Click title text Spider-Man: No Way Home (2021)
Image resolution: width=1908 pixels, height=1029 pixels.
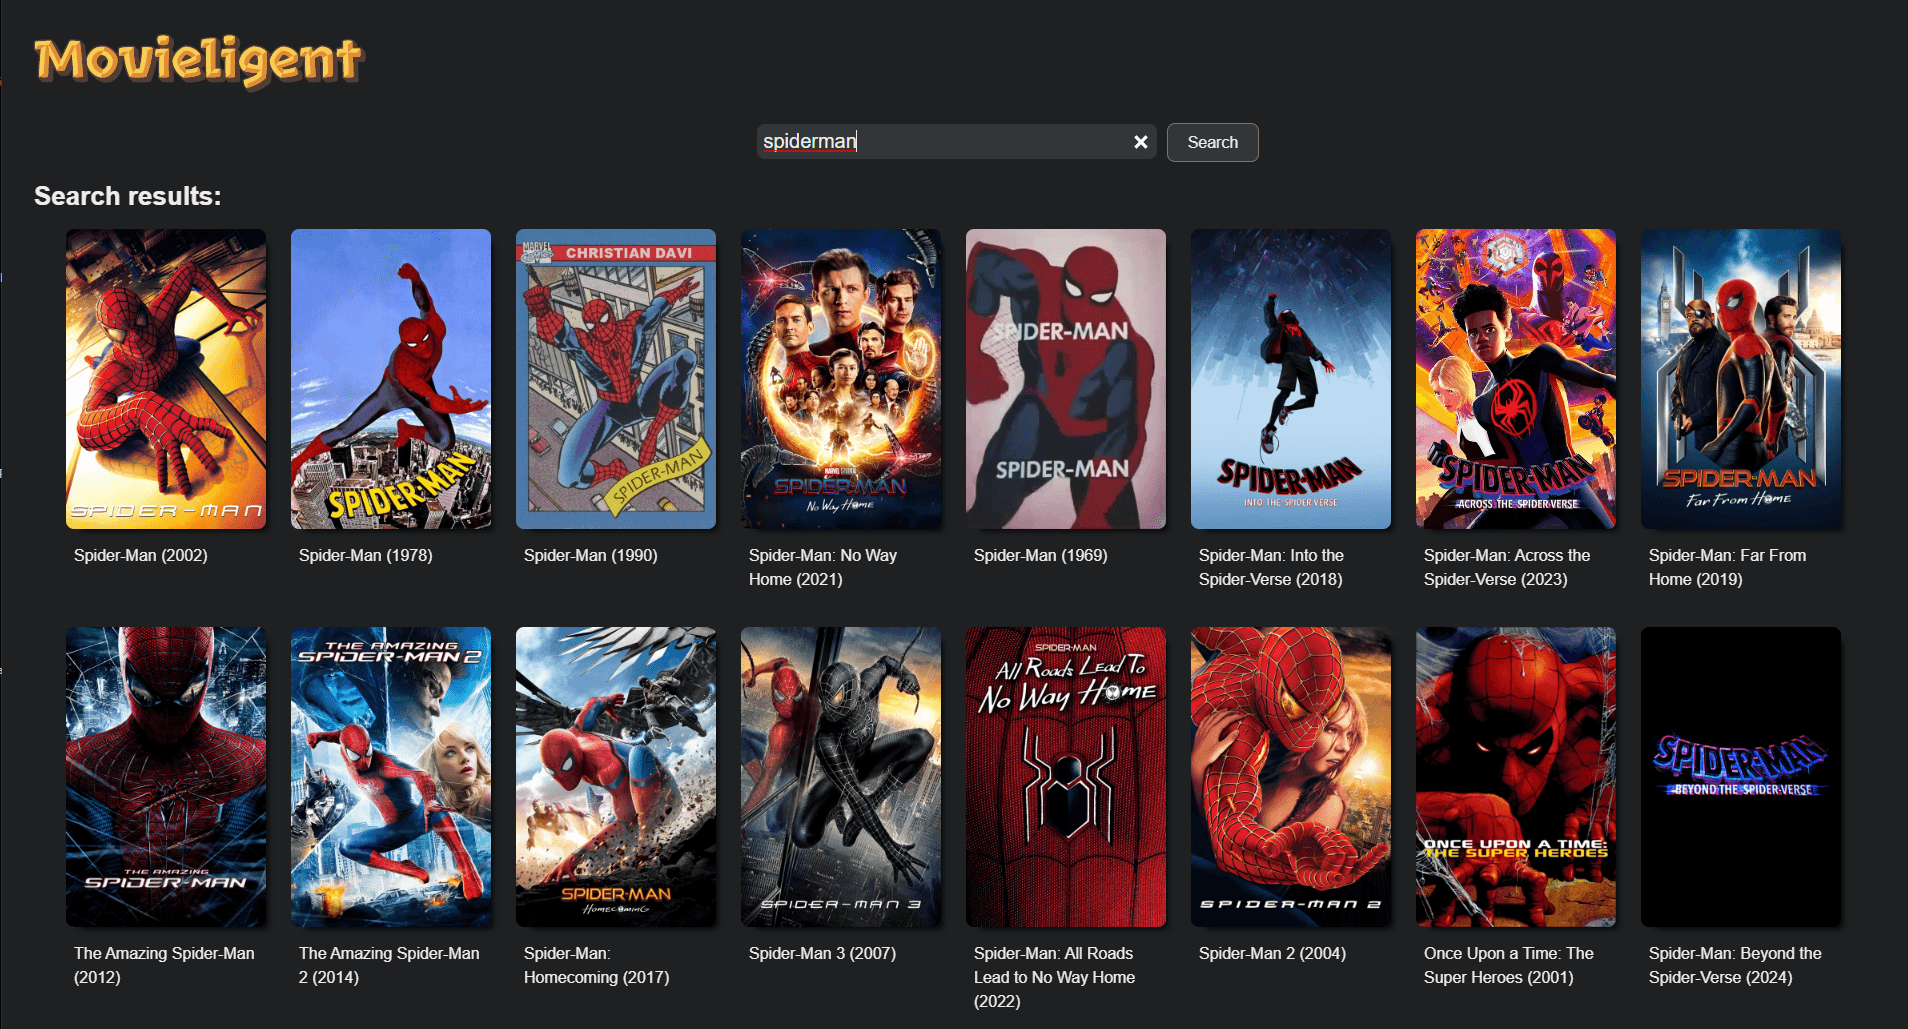pyautogui.click(x=823, y=567)
